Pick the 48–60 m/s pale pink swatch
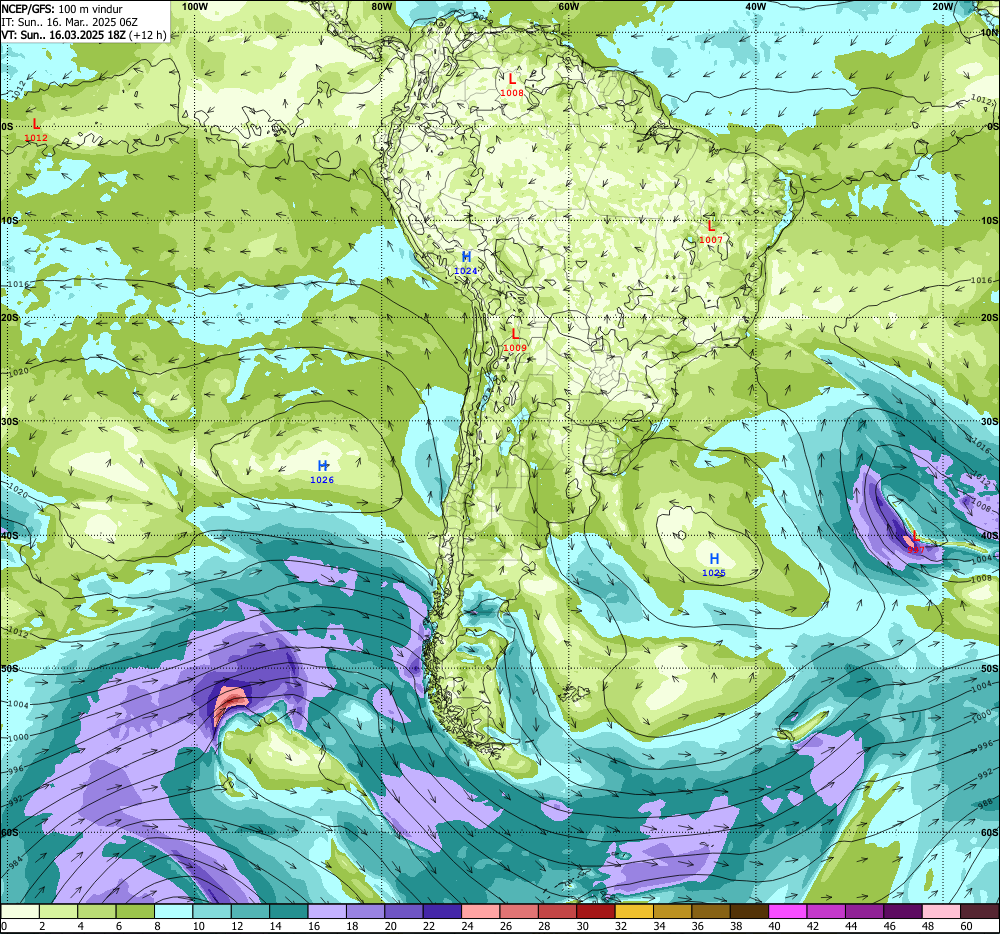 click(941, 911)
